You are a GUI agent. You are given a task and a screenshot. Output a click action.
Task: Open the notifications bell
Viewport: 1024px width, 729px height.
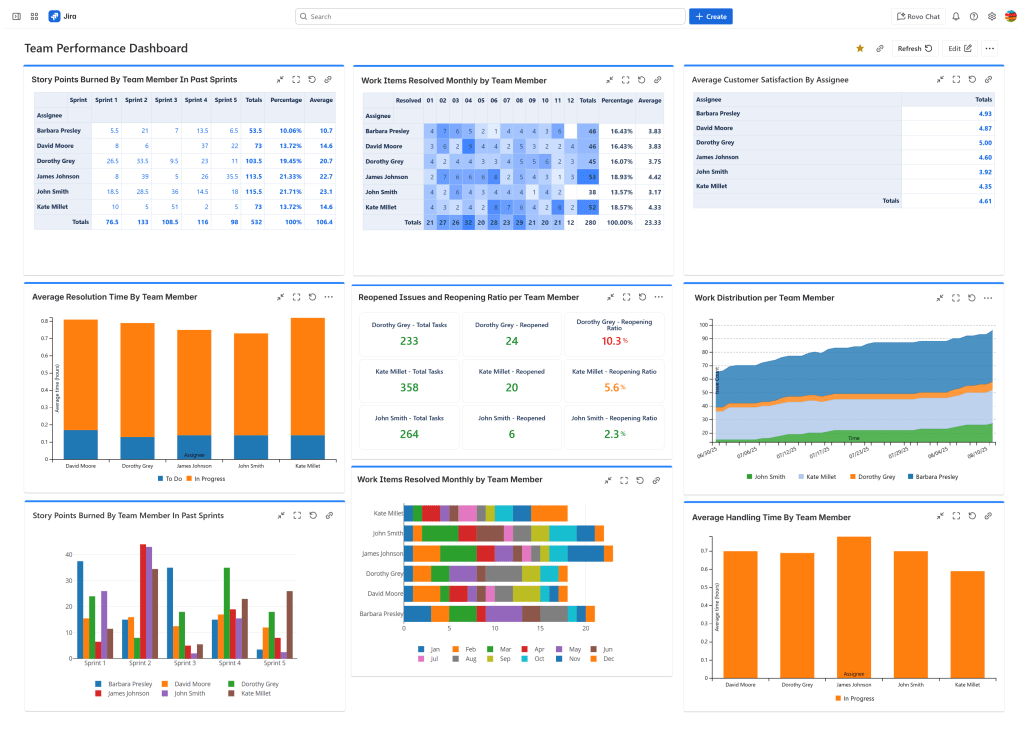(956, 17)
